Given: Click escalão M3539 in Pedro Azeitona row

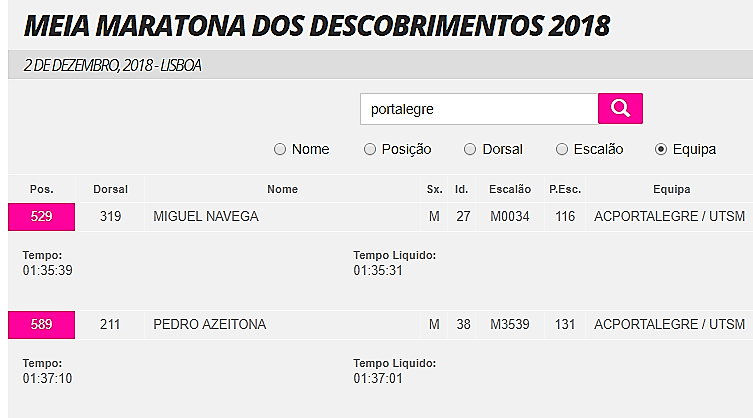Looking at the screenshot, I should click(x=509, y=324).
